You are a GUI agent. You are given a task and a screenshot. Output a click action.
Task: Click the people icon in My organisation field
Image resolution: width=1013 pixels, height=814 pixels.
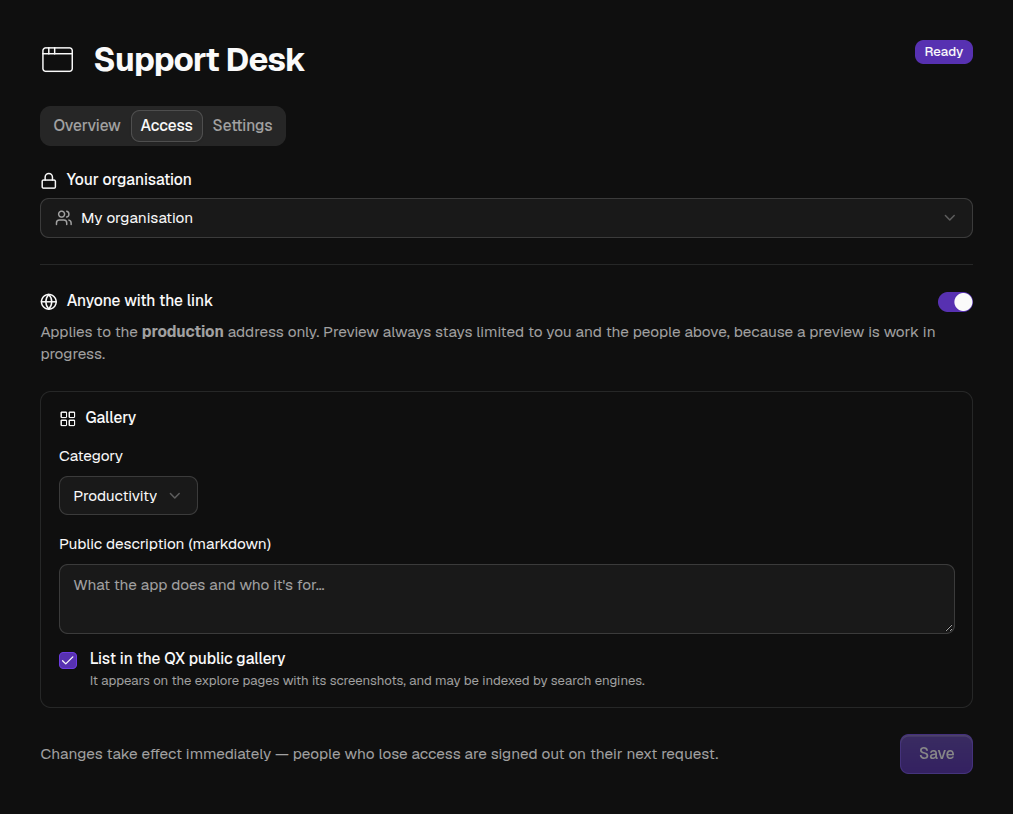click(63, 218)
